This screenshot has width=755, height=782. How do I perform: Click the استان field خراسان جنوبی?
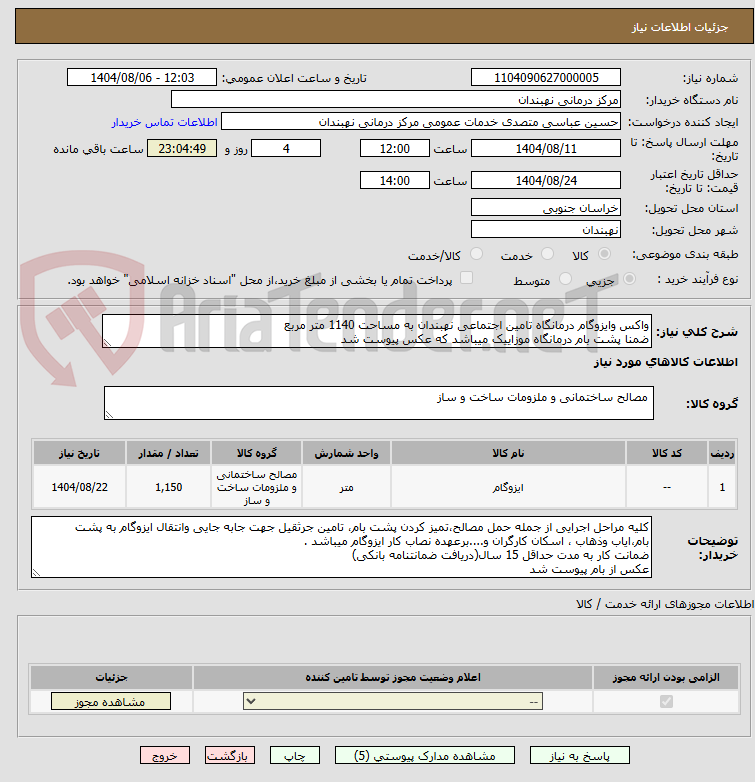tap(546, 207)
